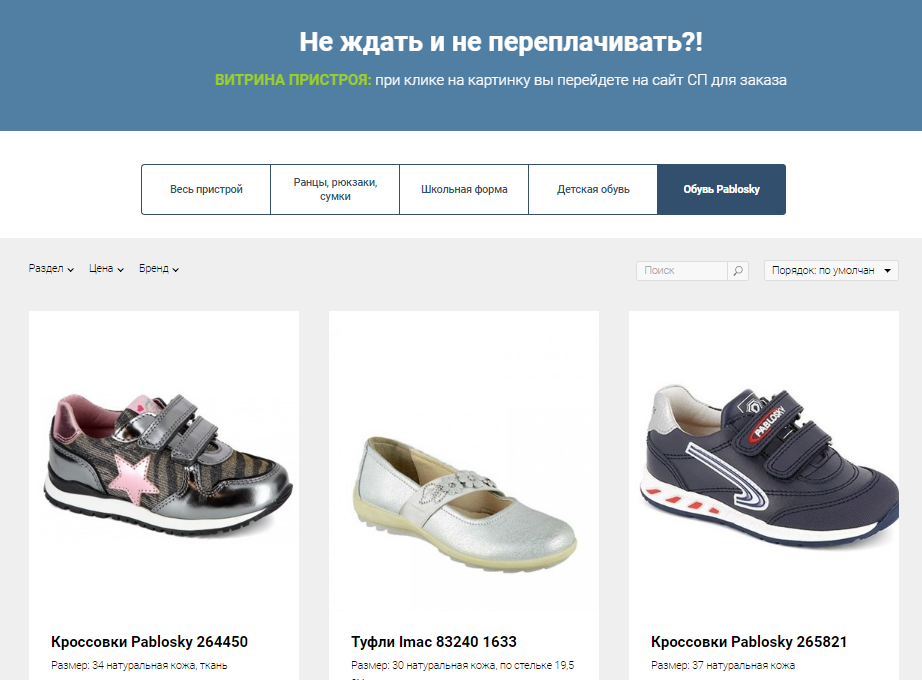Viewport: 922px width, 680px height.
Task: Open the Школьная форма tab
Action: pyautogui.click(x=464, y=189)
